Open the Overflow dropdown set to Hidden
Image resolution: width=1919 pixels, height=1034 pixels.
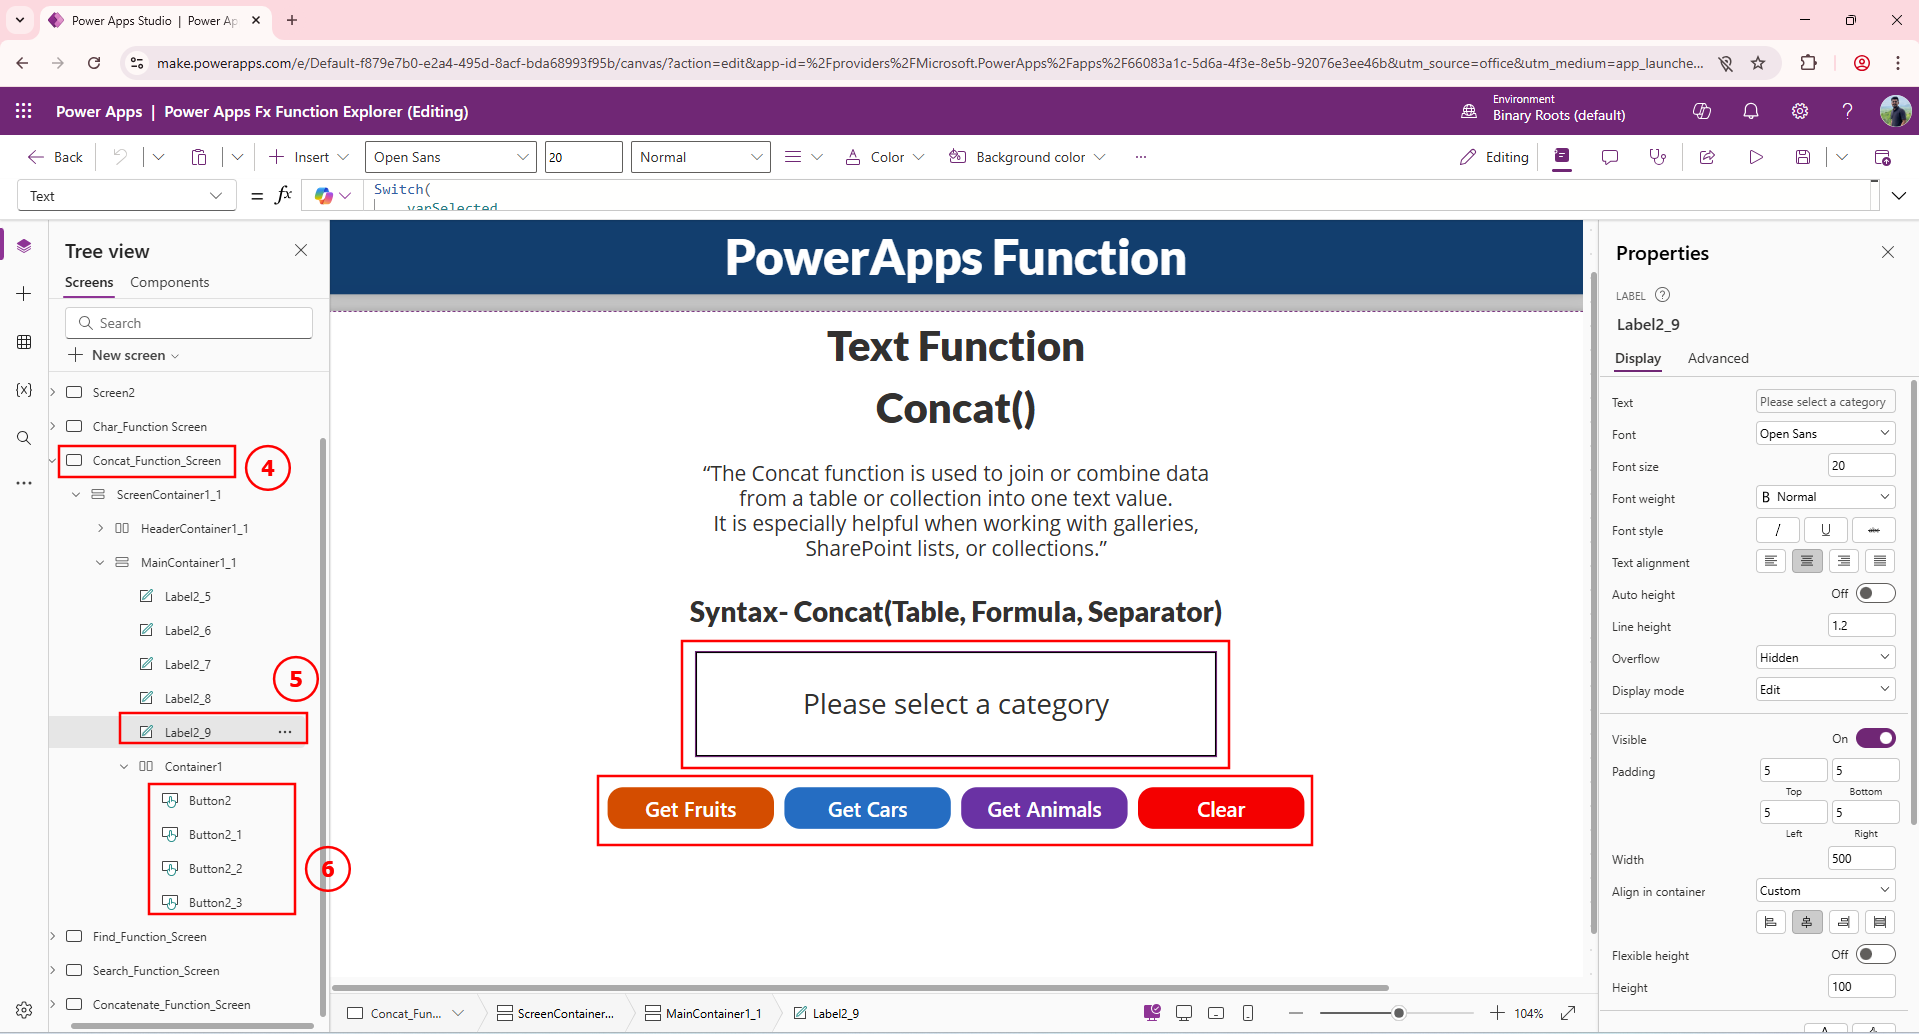click(1826, 657)
